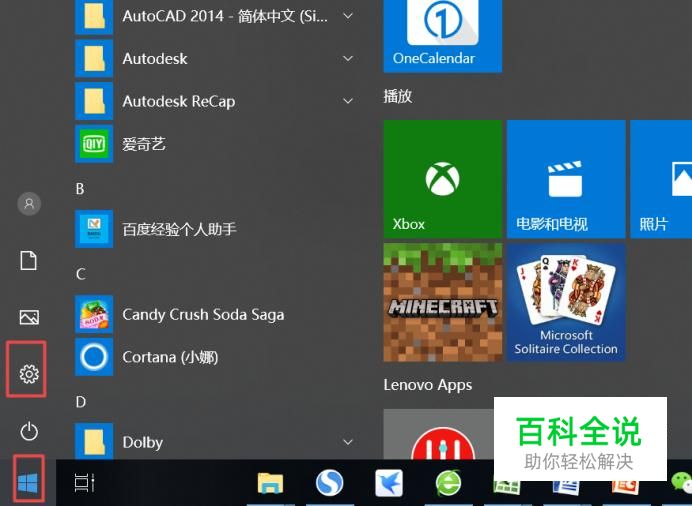The image size is (692, 506).
Task: Open the user account avatar icon
Action: point(29,203)
